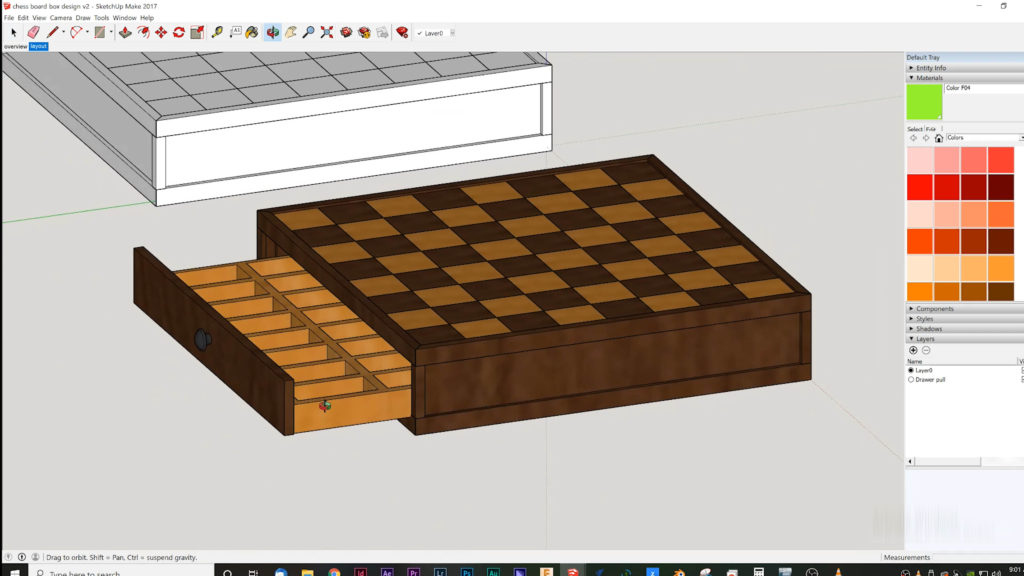Viewport: 1024px width, 576px height.
Task: Open the Line tool dropdown arrow
Action: coord(63,33)
